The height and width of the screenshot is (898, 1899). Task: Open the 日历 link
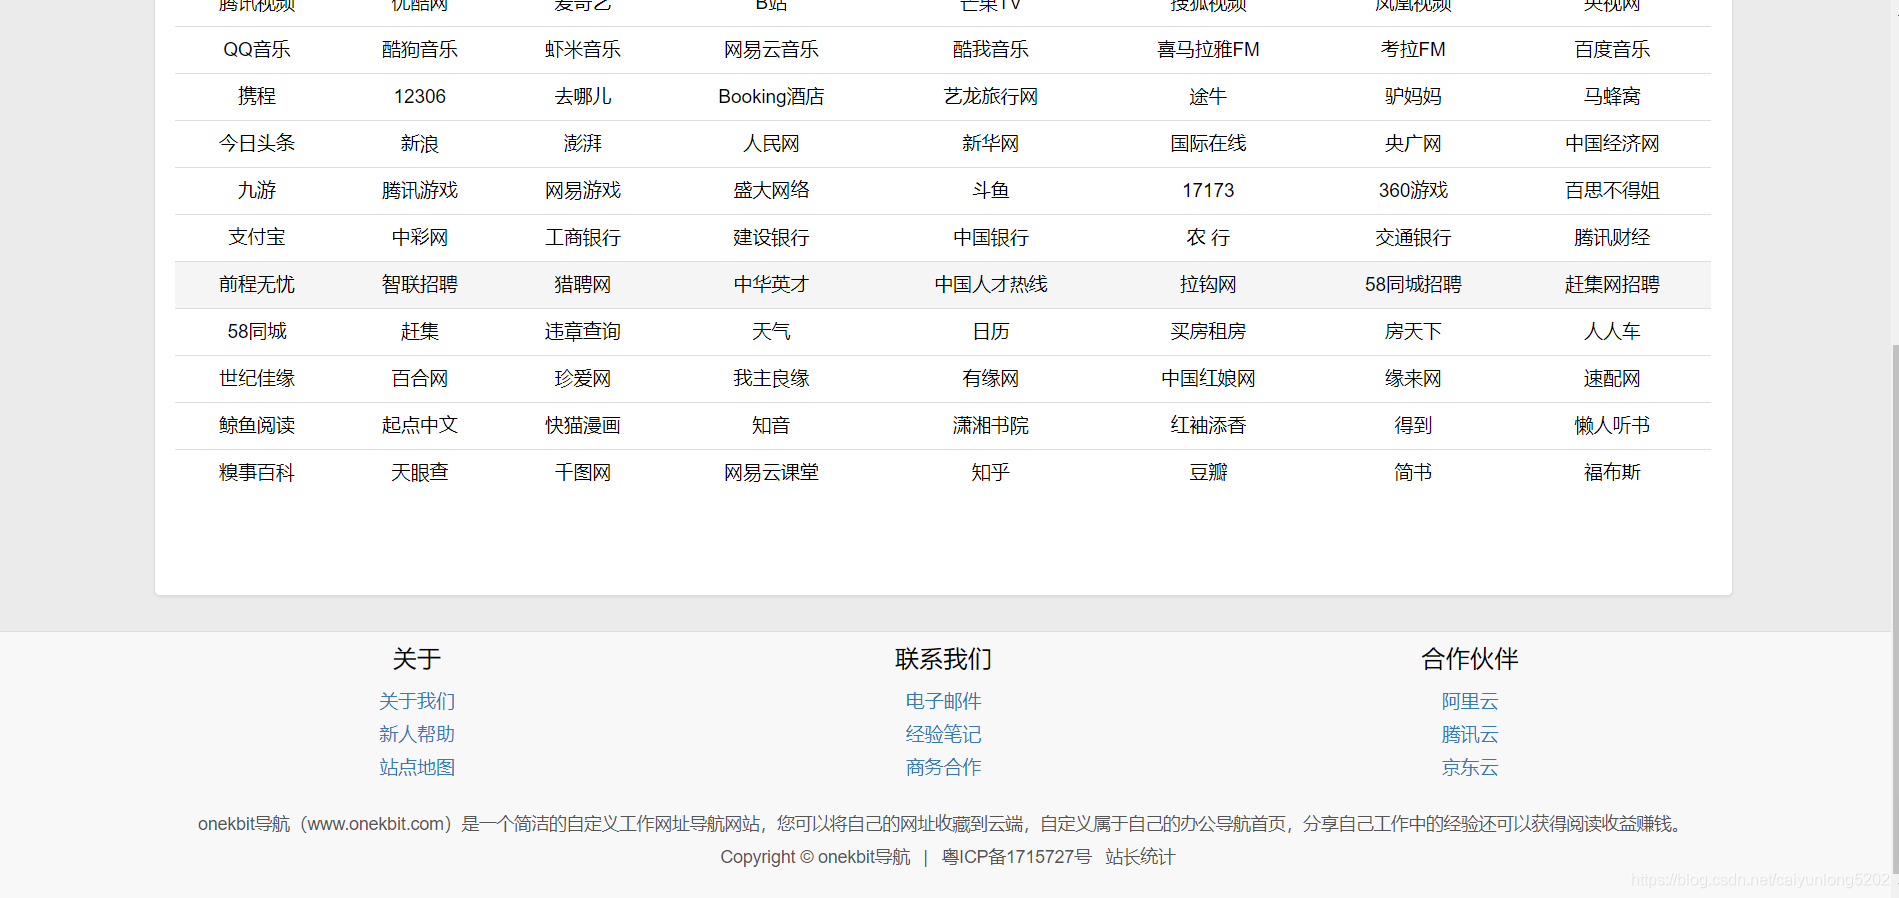pyautogui.click(x=991, y=332)
